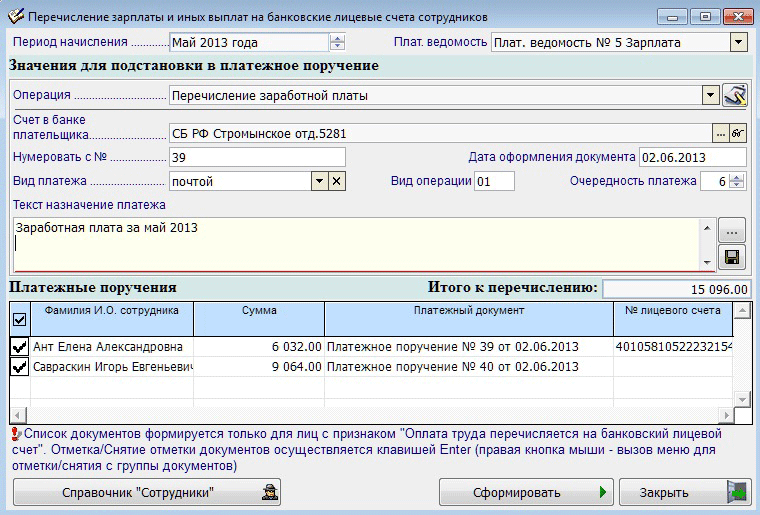The height and width of the screenshot is (515, 760).
Task: Click the payer bank account field
Action: pos(441,133)
